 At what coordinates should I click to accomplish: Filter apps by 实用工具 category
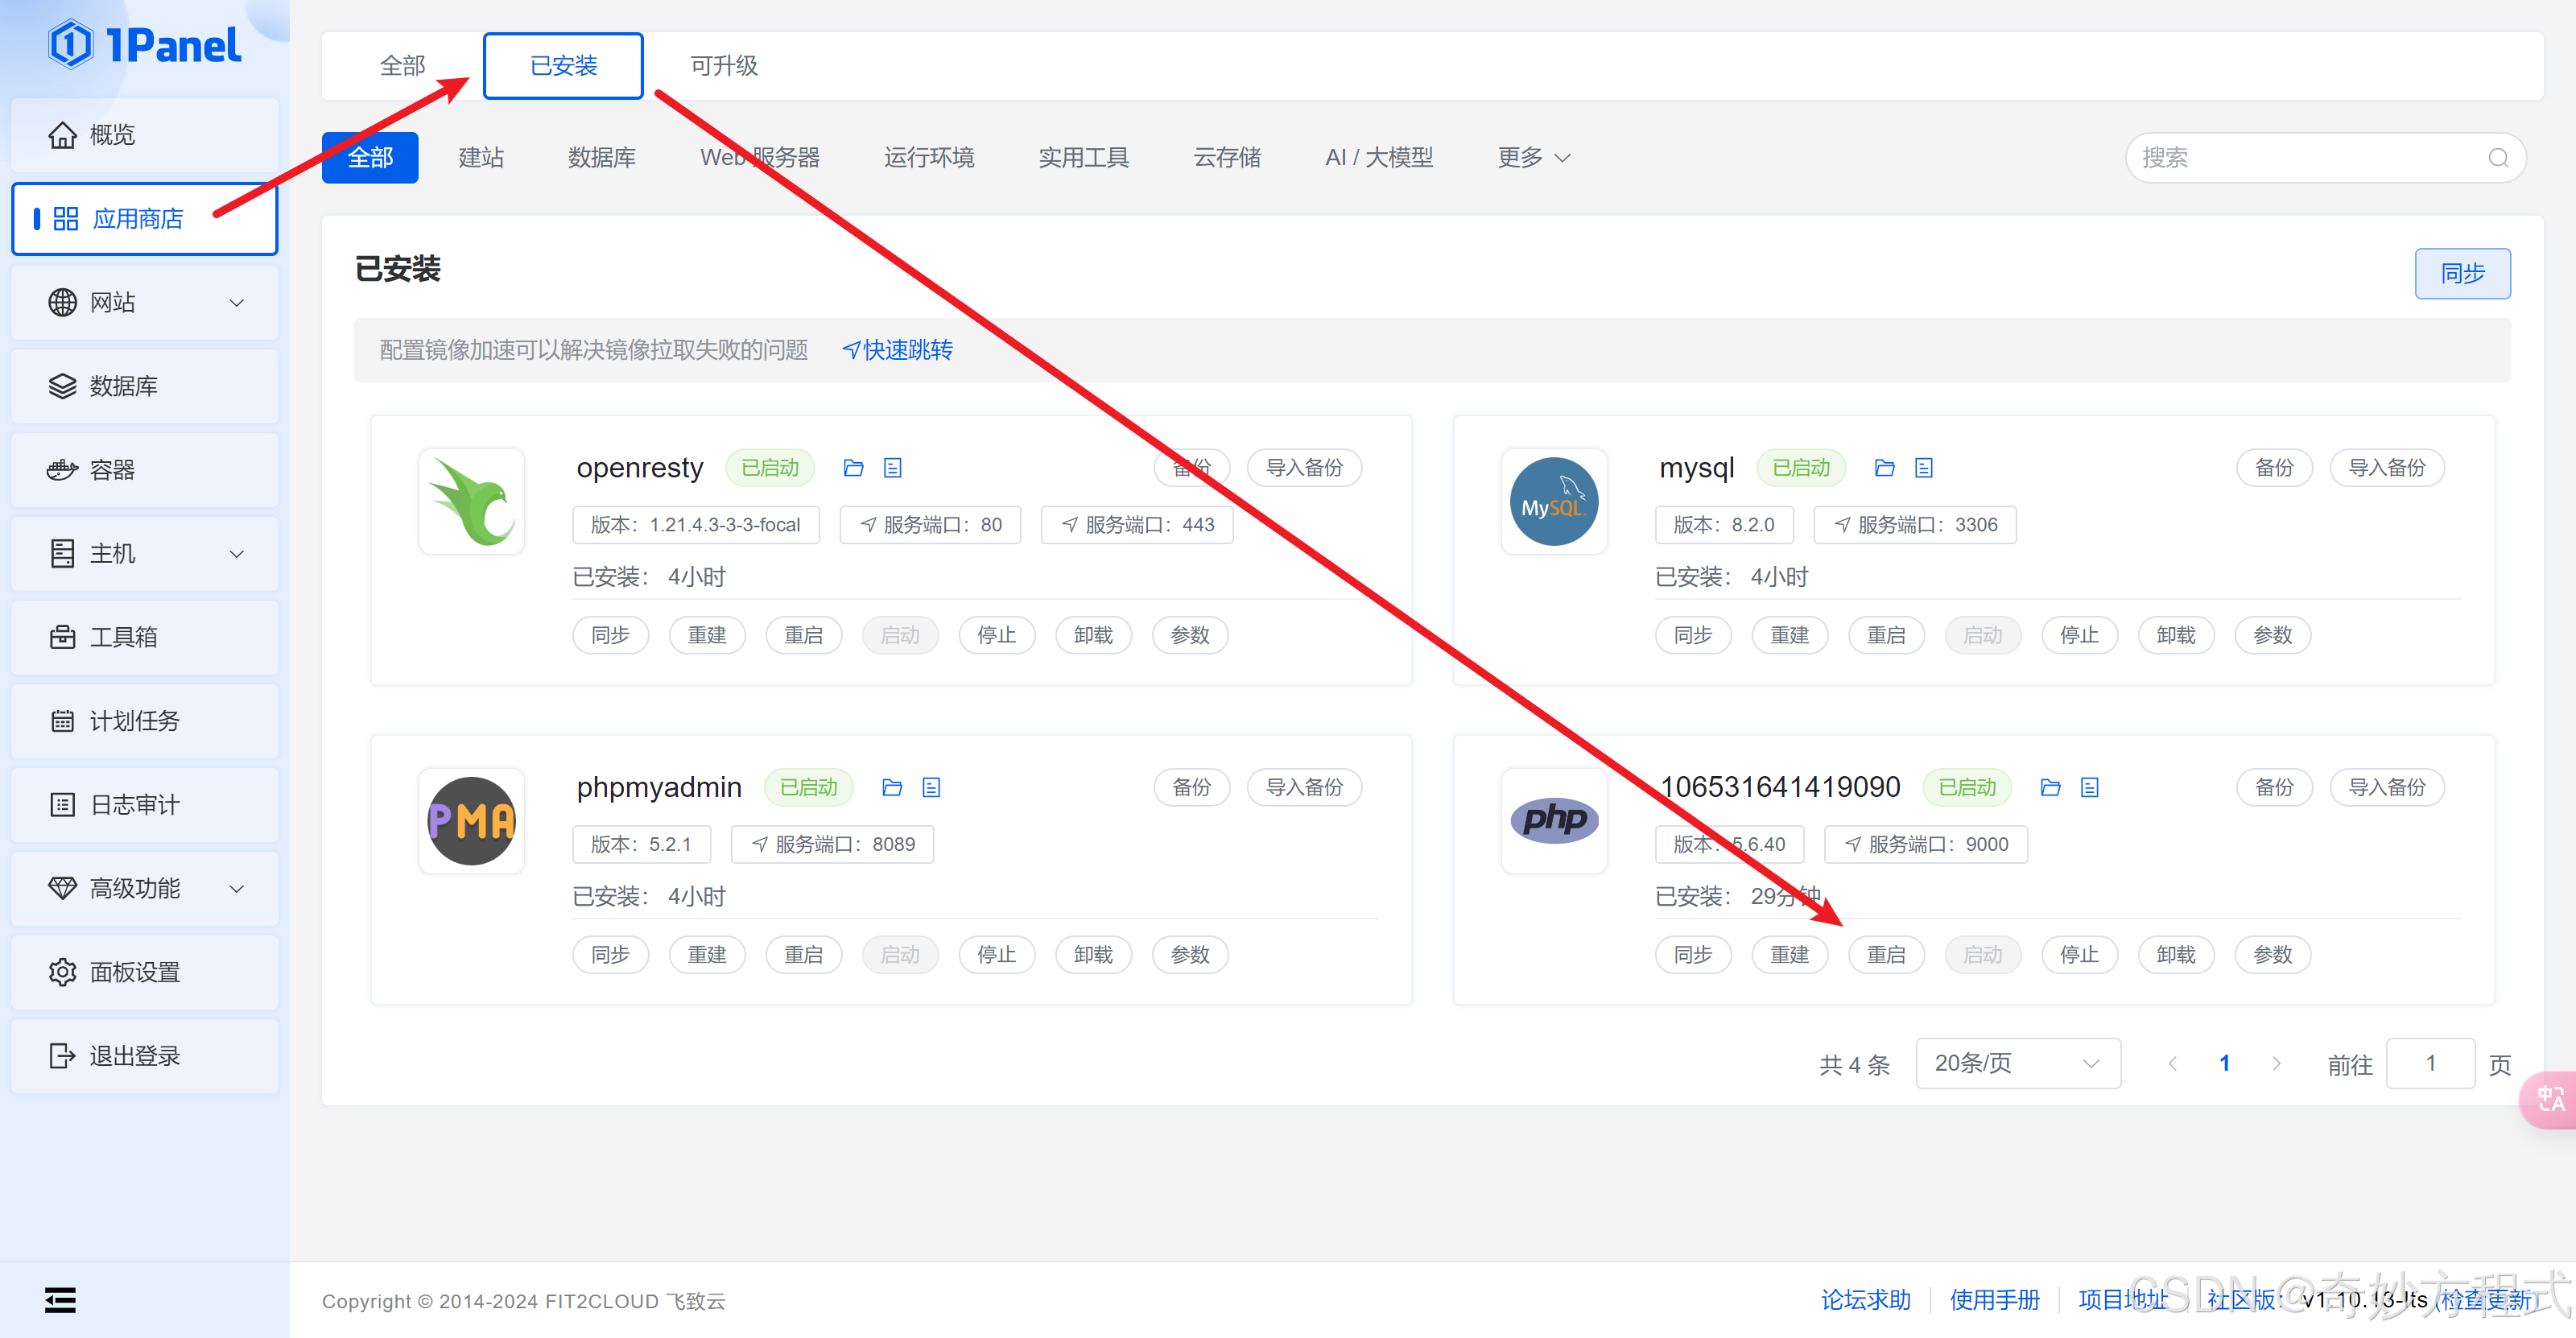point(1084,158)
